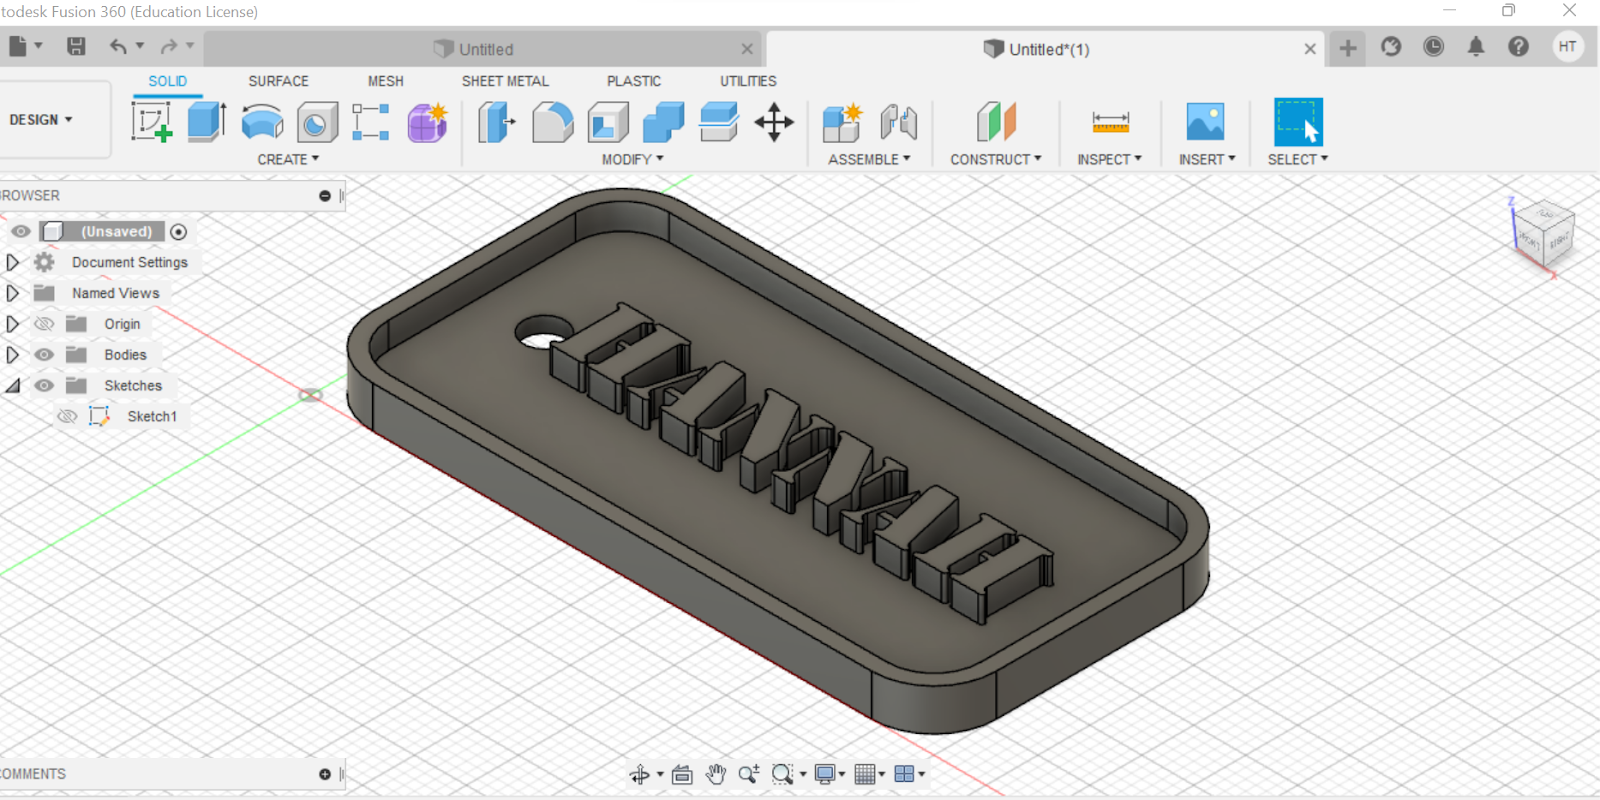Open the INSERT dropdown menu
Screen dimensions: 1600x800
[1207, 159]
